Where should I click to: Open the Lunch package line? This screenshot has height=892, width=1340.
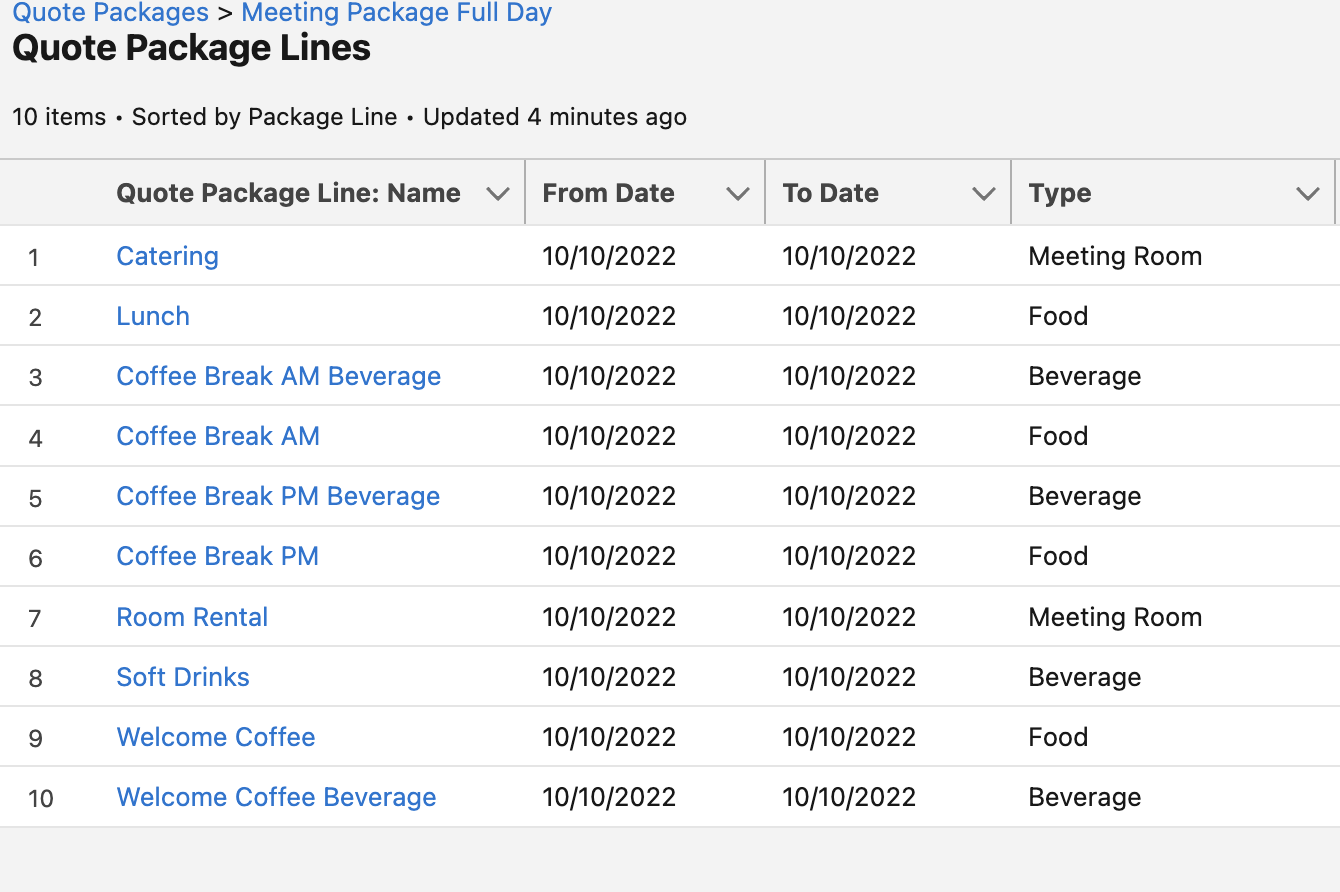tap(153, 316)
